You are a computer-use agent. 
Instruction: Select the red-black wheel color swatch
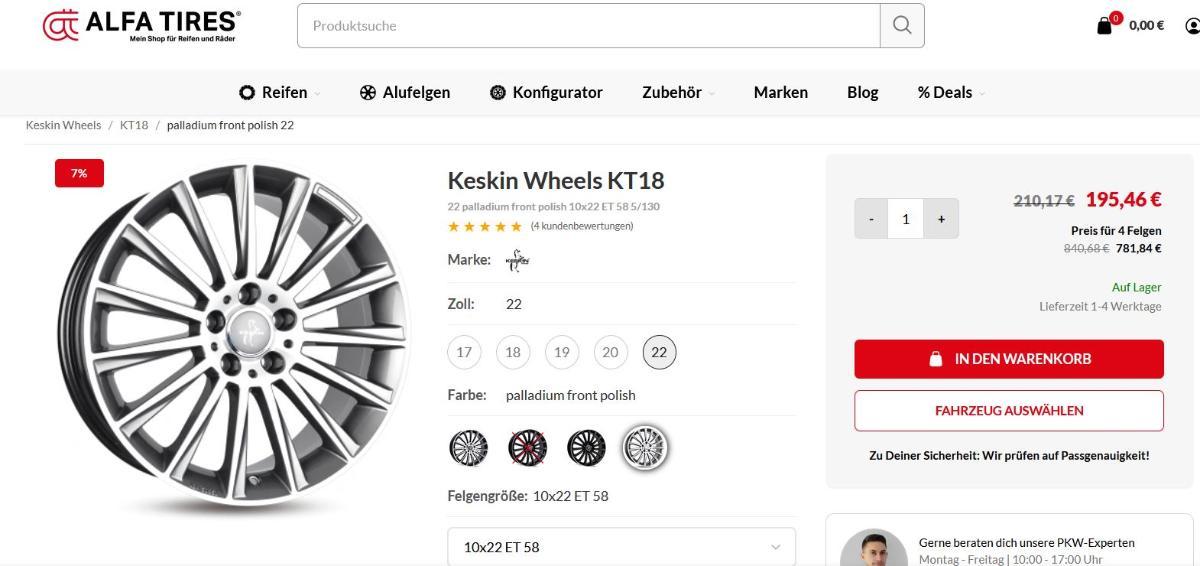point(528,448)
